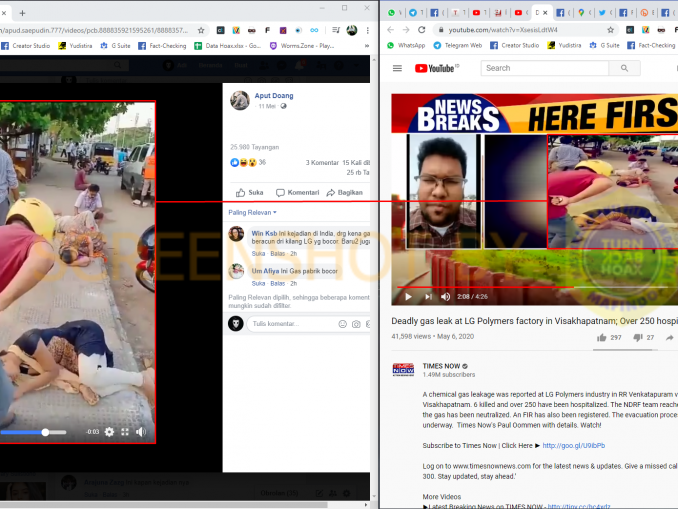678x509 pixels.
Task: Open Data Hoax.xlsx bookmark
Action: coord(227,45)
